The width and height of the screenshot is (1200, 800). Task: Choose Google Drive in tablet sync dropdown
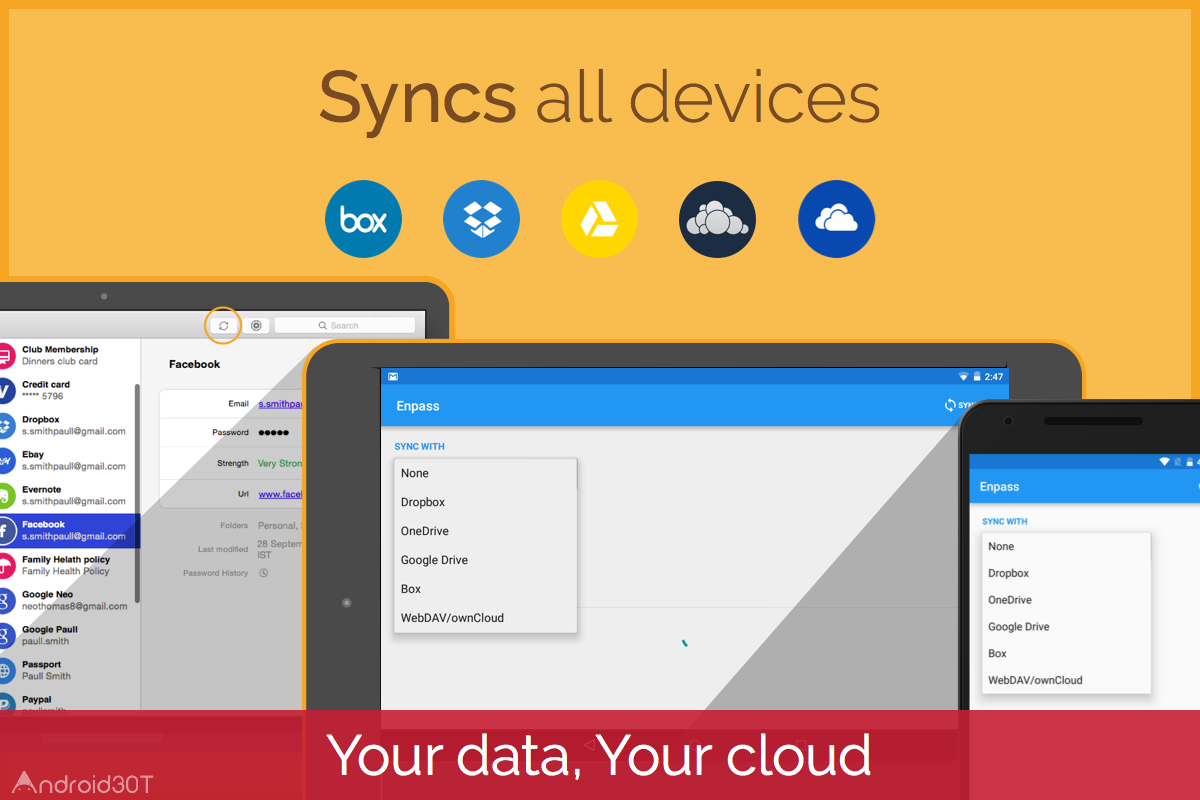[x=486, y=560]
